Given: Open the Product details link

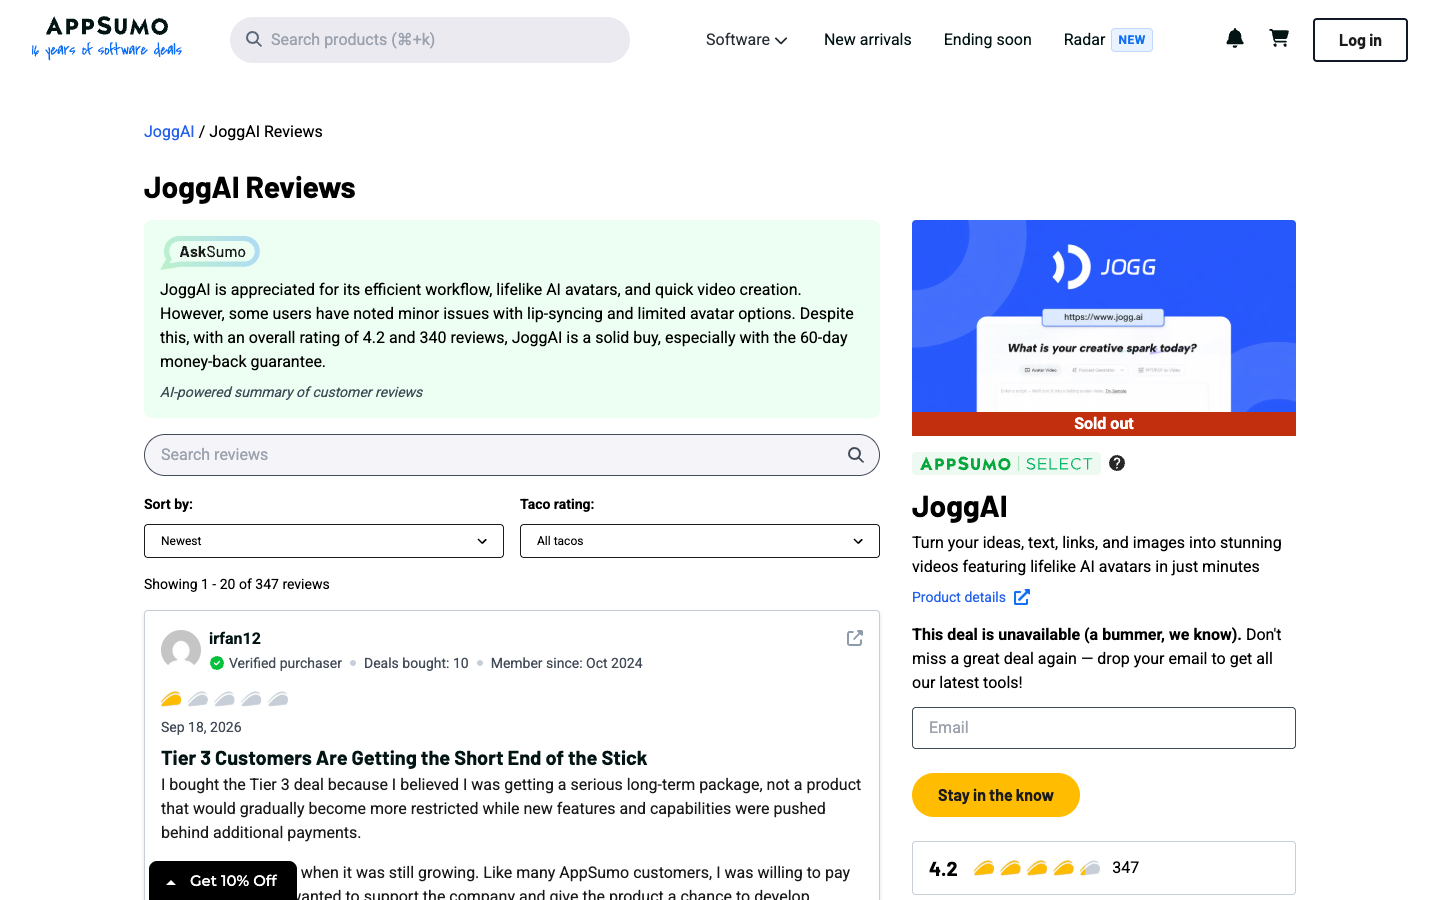Looking at the screenshot, I should pos(971,597).
